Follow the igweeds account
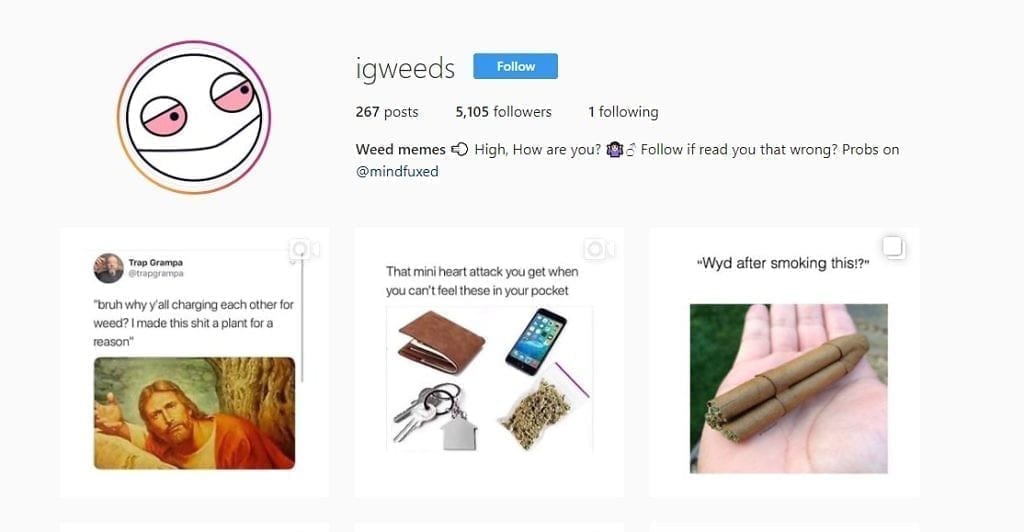 tap(515, 67)
